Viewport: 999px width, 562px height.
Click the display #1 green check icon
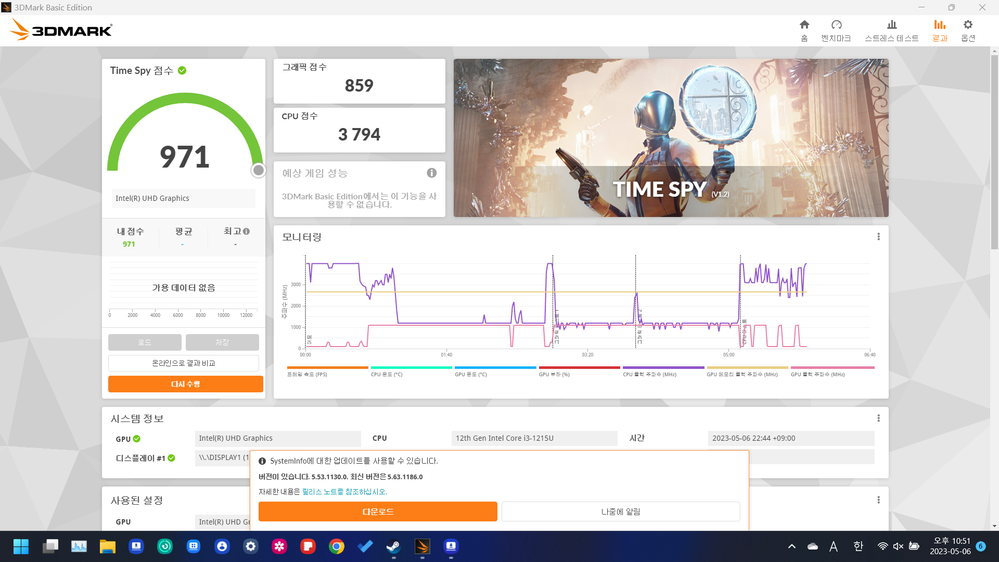click(x=171, y=458)
